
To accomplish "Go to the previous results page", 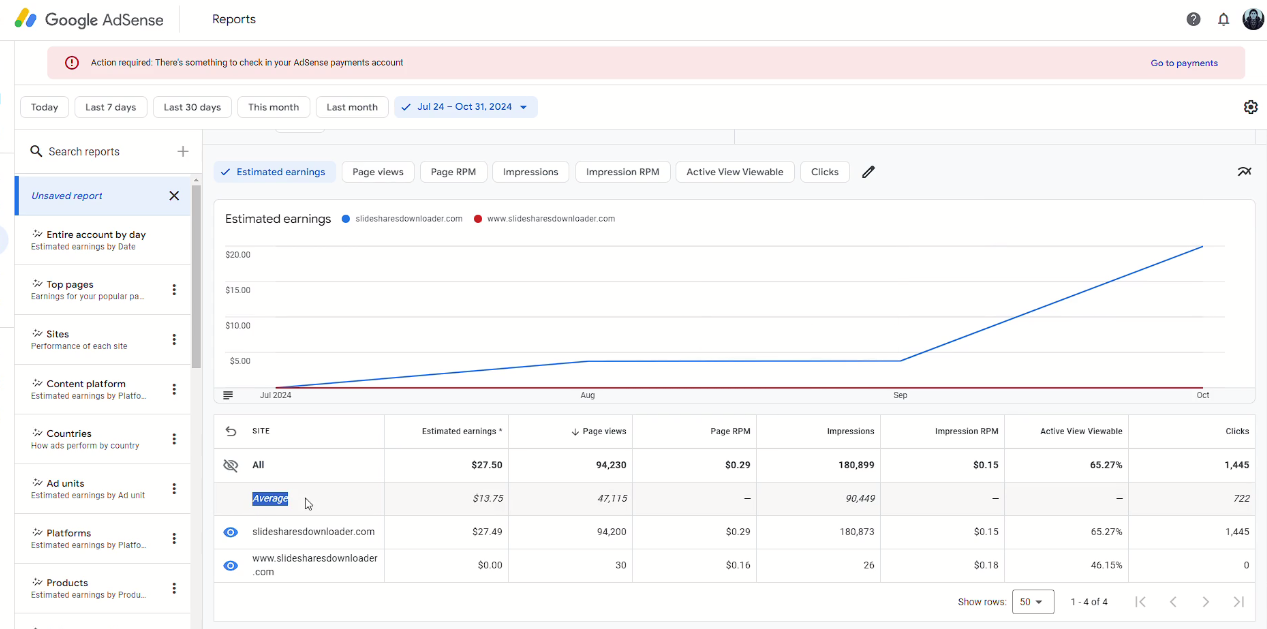I will pyautogui.click(x=1173, y=601).
